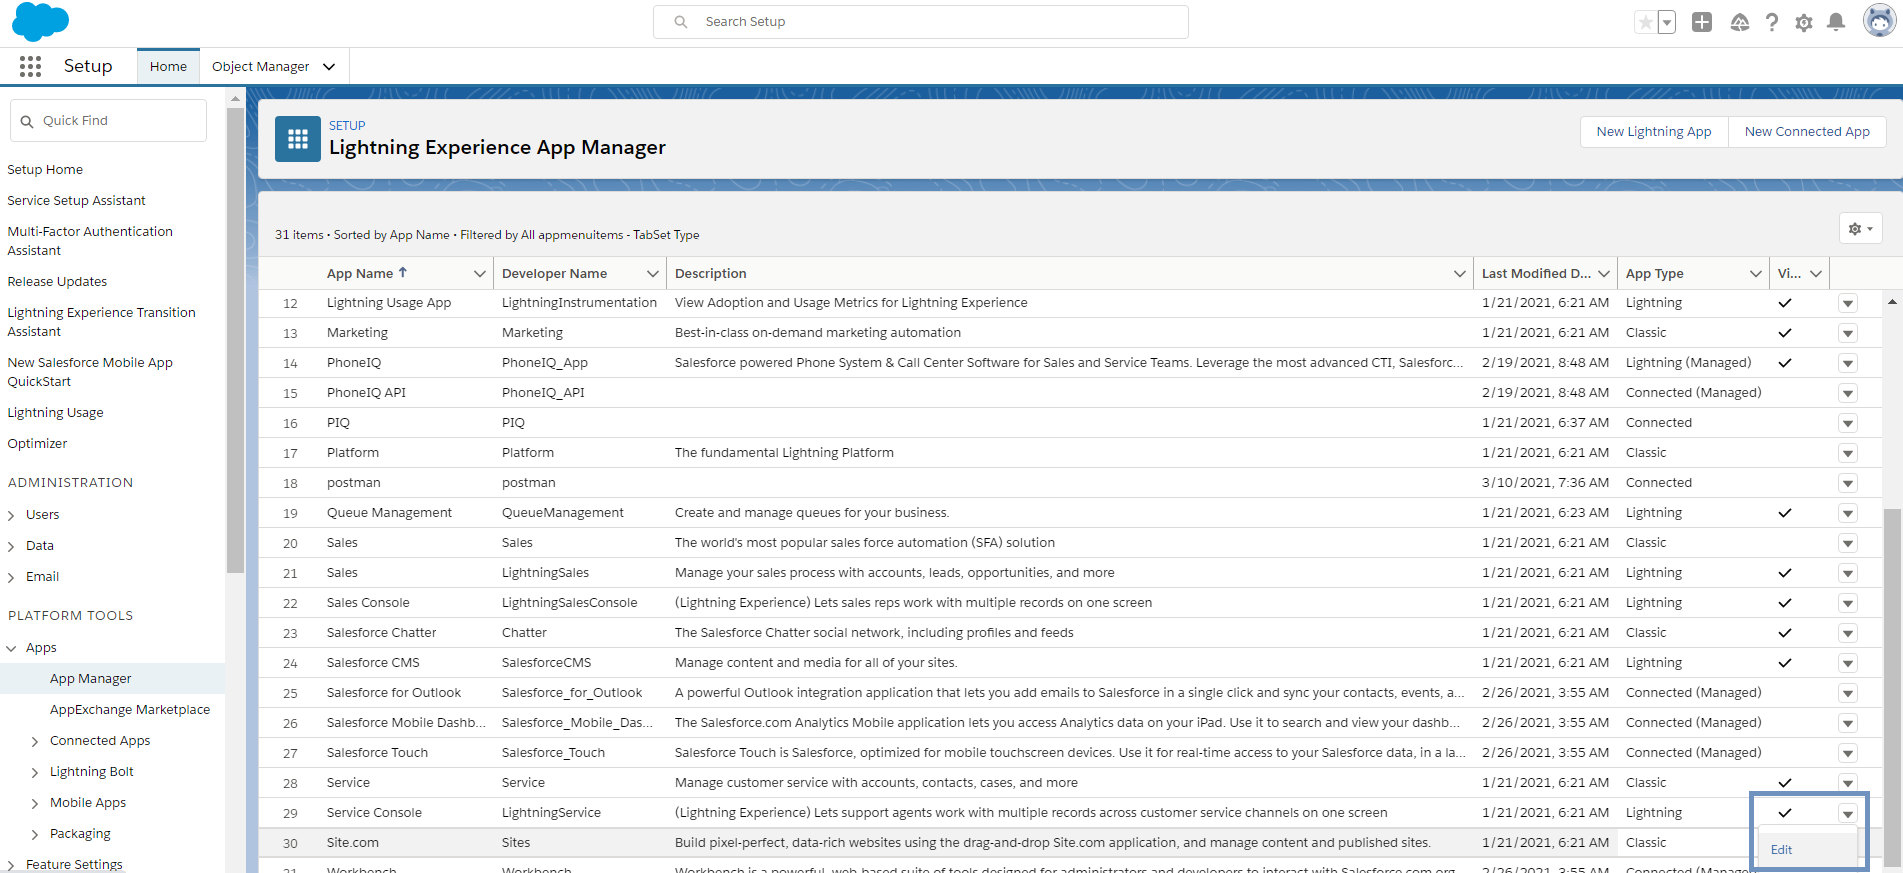The width and height of the screenshot is (1903, 873).
Task: Open row actions for Salesforce Mobile Dashboards
Action: tap(1848, 723)
